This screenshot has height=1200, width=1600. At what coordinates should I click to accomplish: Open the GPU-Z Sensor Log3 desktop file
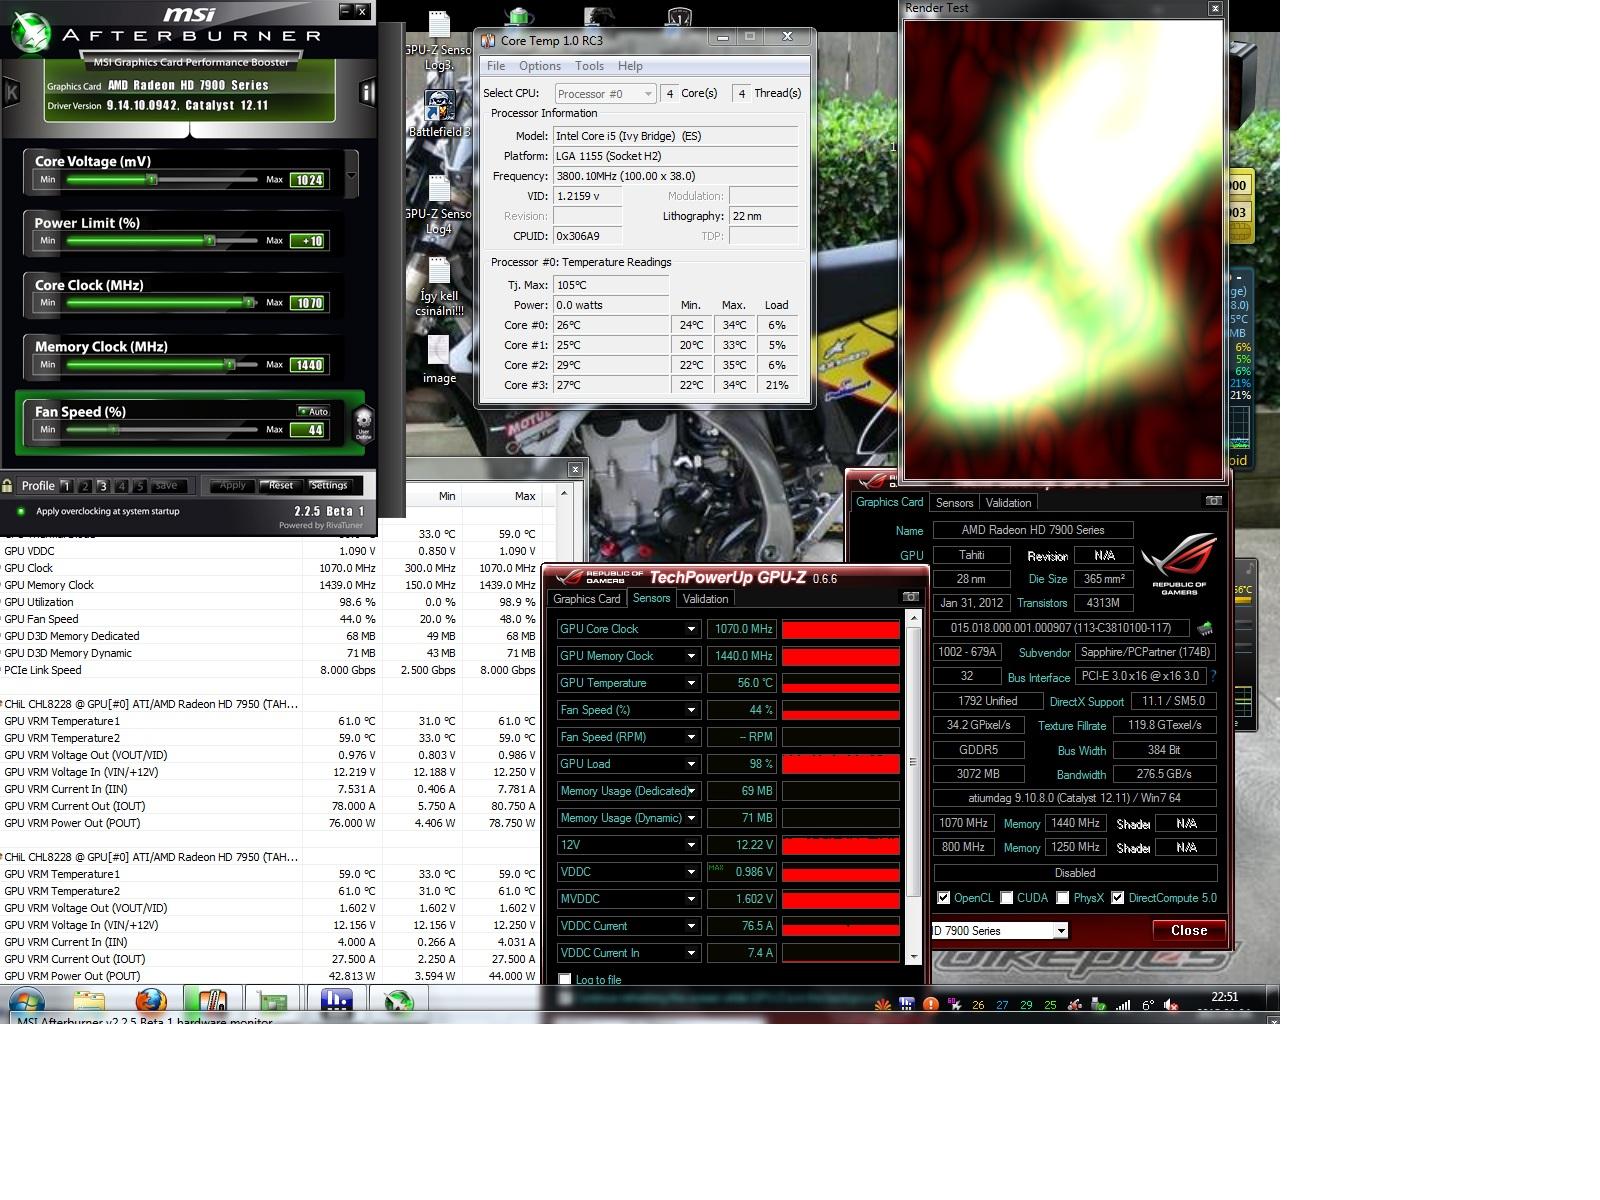tap(439, 41)
